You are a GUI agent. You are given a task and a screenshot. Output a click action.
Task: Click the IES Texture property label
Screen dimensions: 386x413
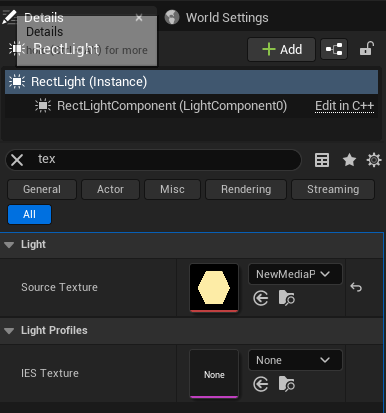(x=50, y=373)
